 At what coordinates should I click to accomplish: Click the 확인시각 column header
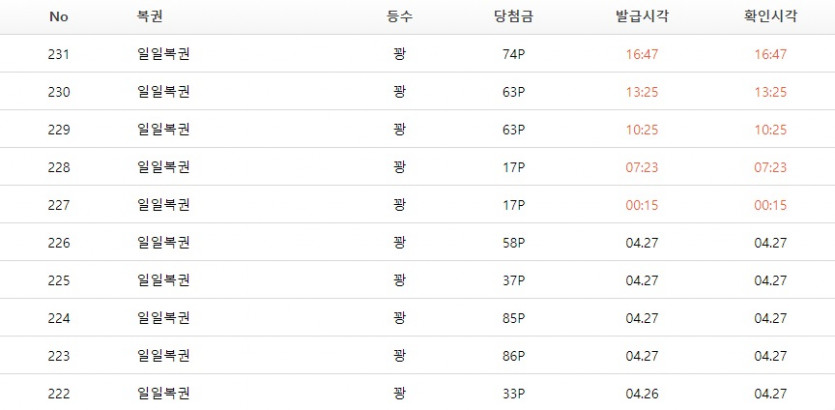tap(770, 17)
